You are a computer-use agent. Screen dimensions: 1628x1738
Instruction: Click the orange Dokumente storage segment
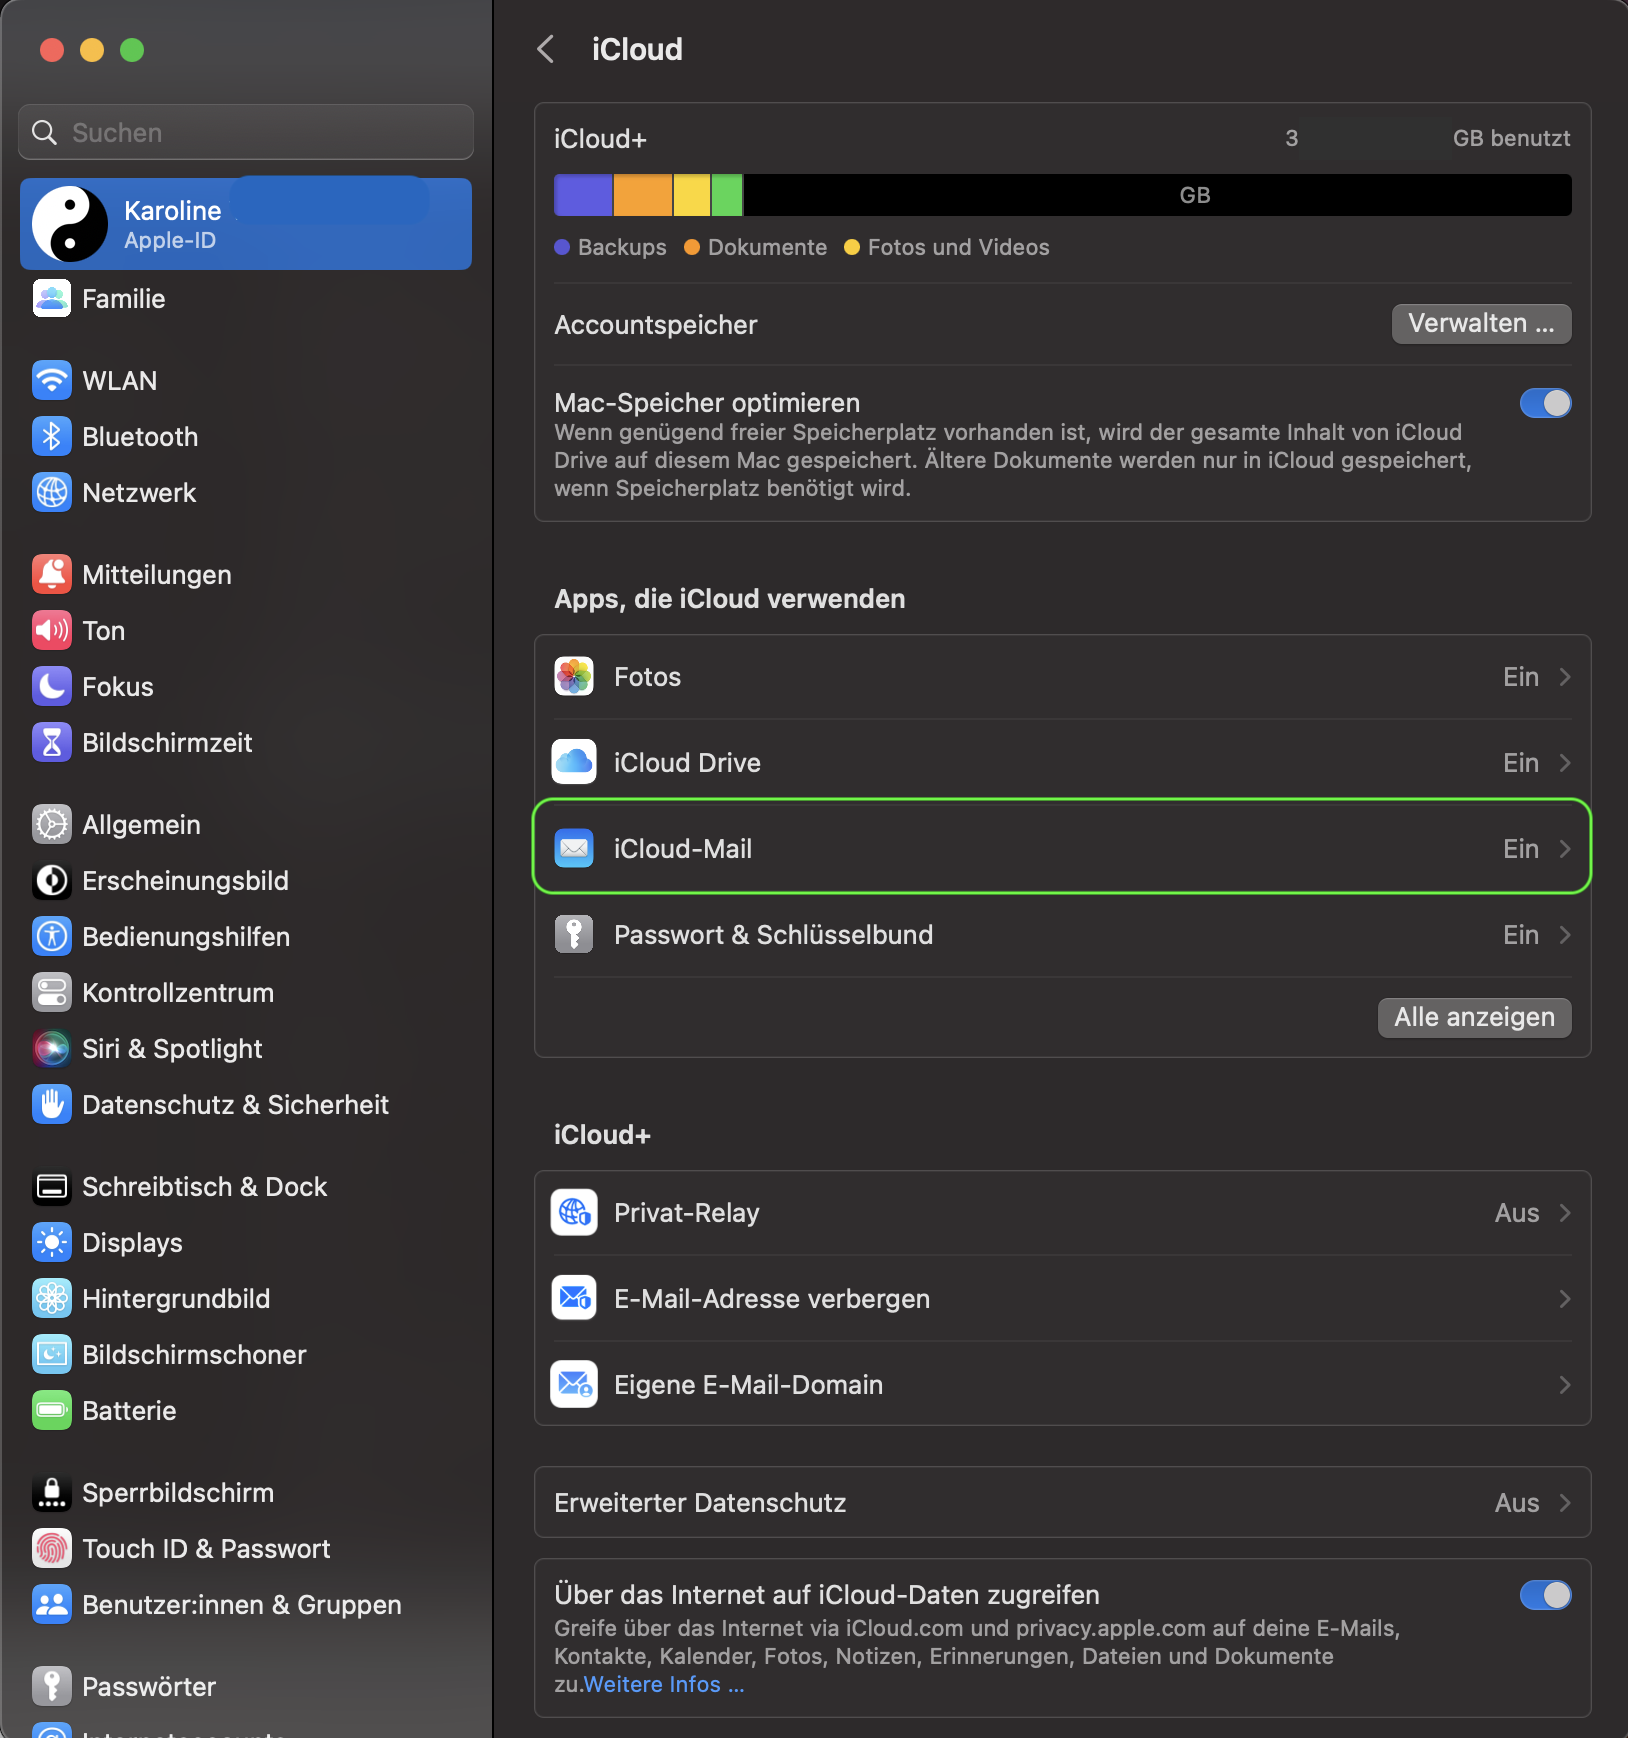click(643, 195)
